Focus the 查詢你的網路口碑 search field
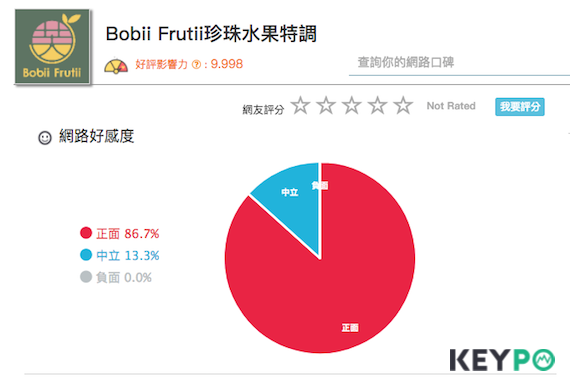This screenshot has width=570, height=382. click(x=459, y=63)
